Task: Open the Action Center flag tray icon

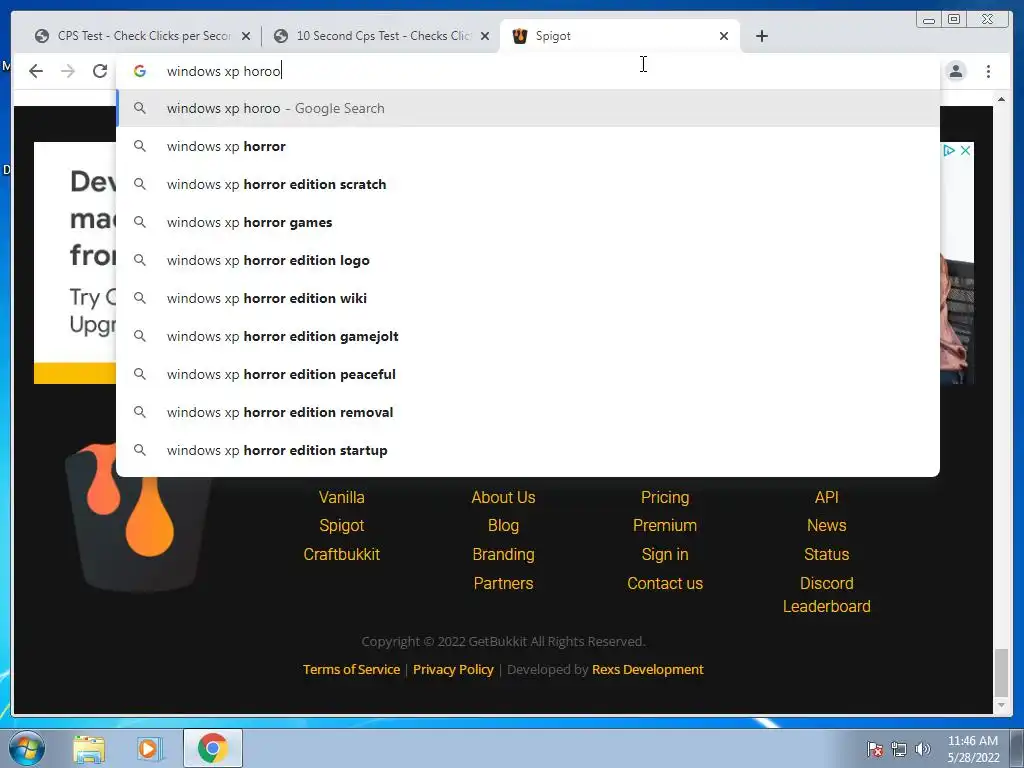Action: click(875, 749)
